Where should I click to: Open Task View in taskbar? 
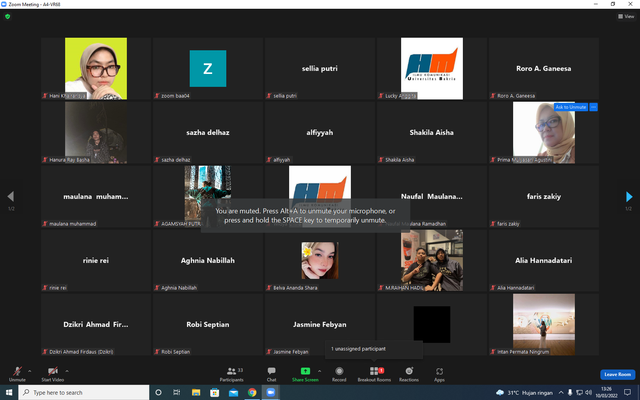(177, 392)
